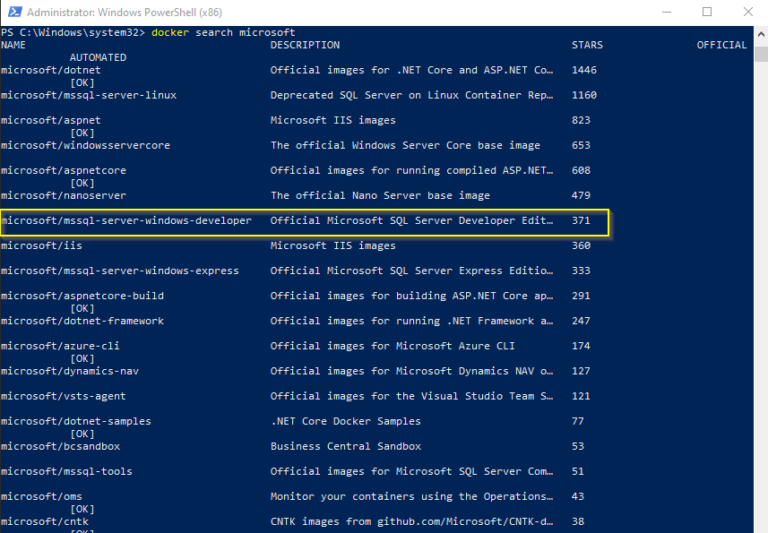Click the 1446 star count for dotnet
The image size is (768, 533).
tap(584, 70)
